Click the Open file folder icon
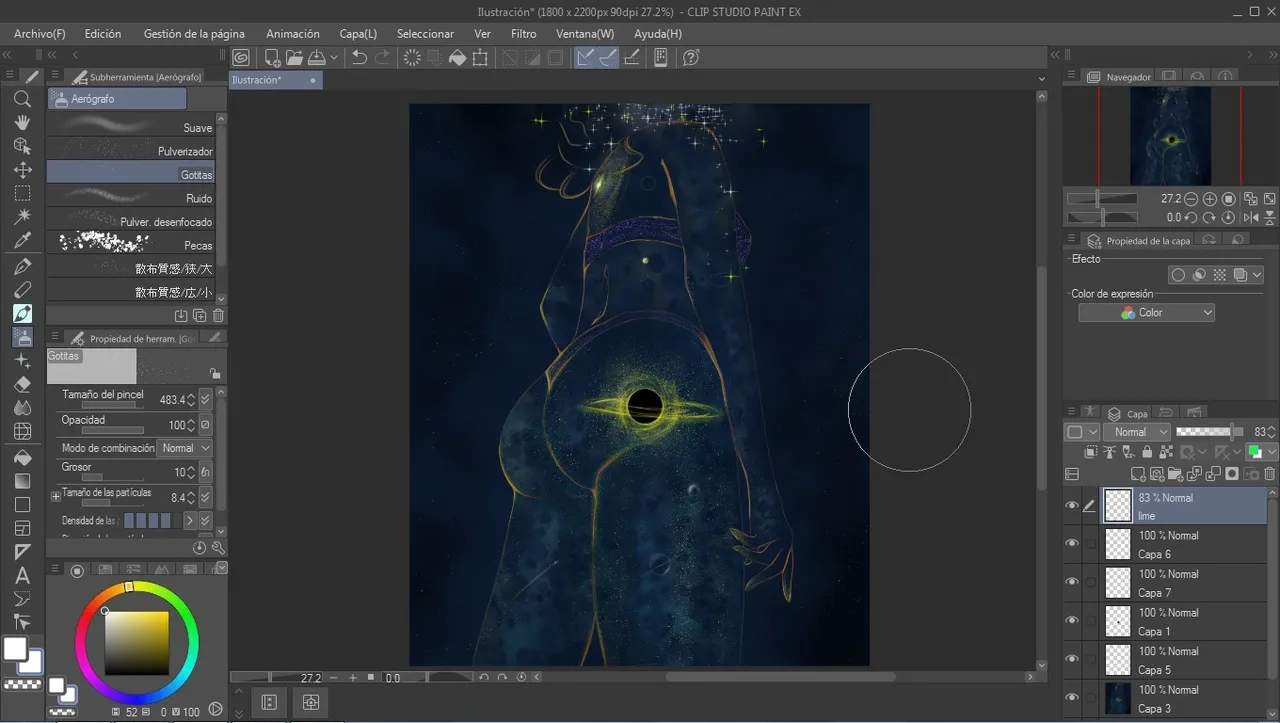The image size is (1280, 723). (294, 58)
